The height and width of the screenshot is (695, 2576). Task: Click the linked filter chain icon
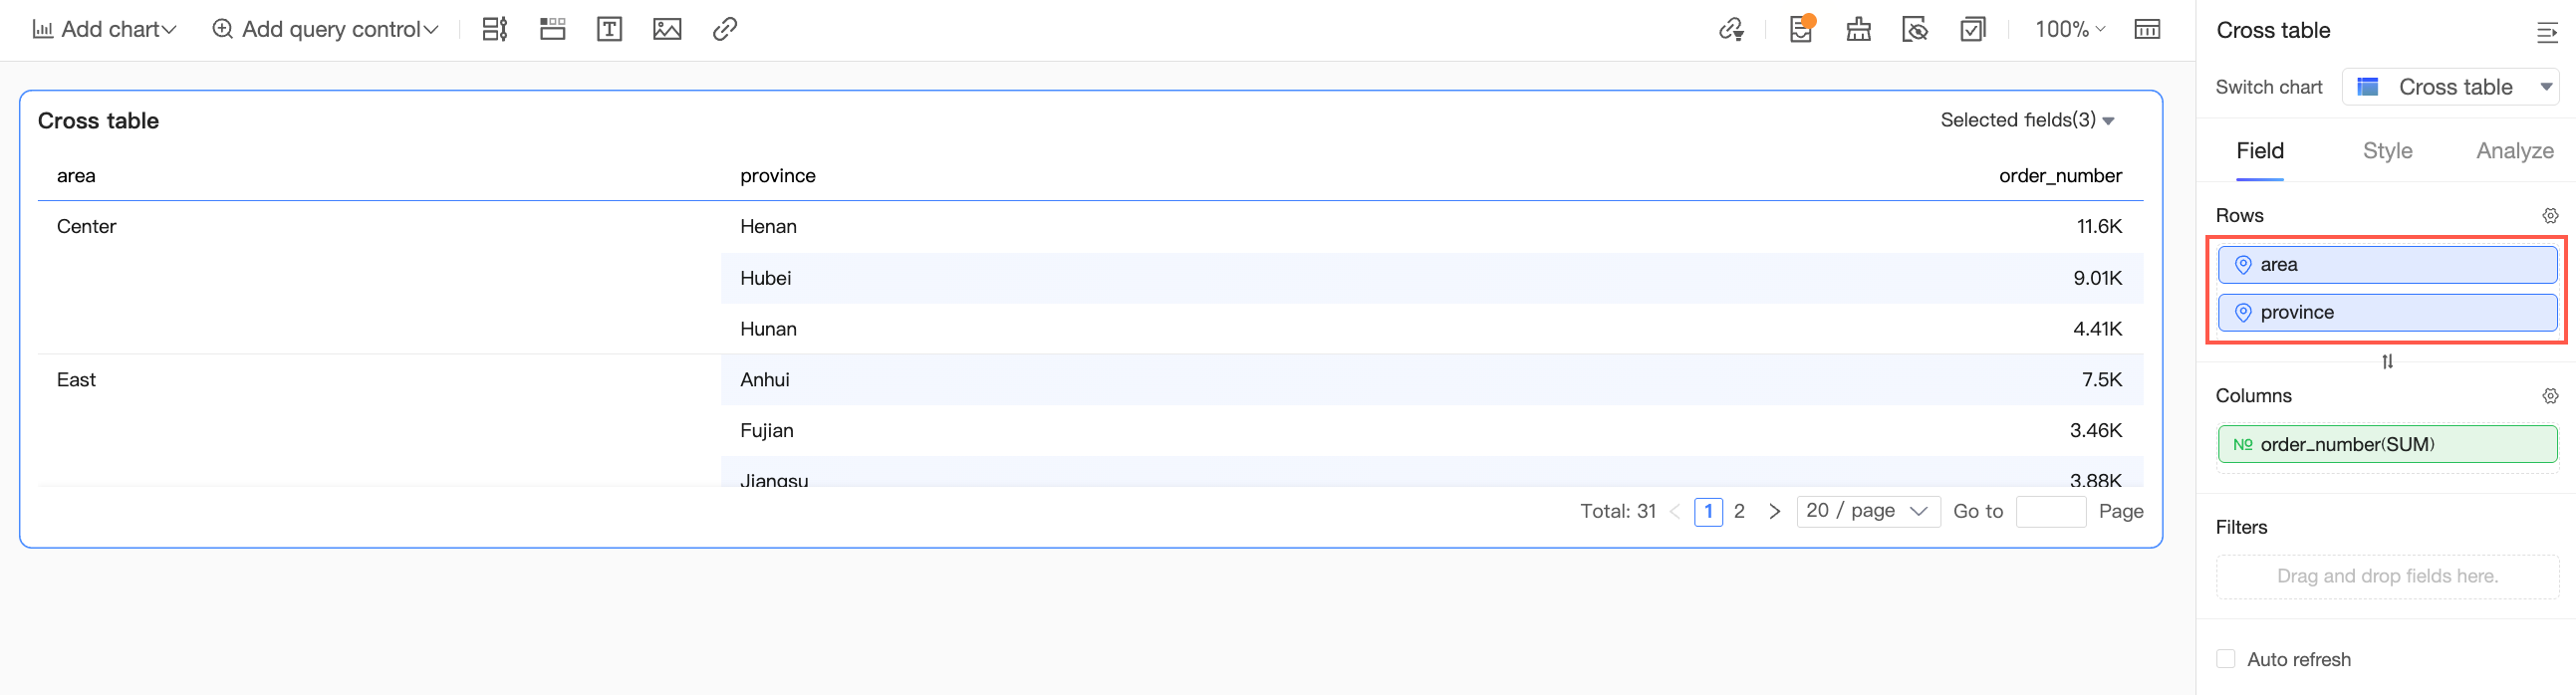tap(1731, 29)
